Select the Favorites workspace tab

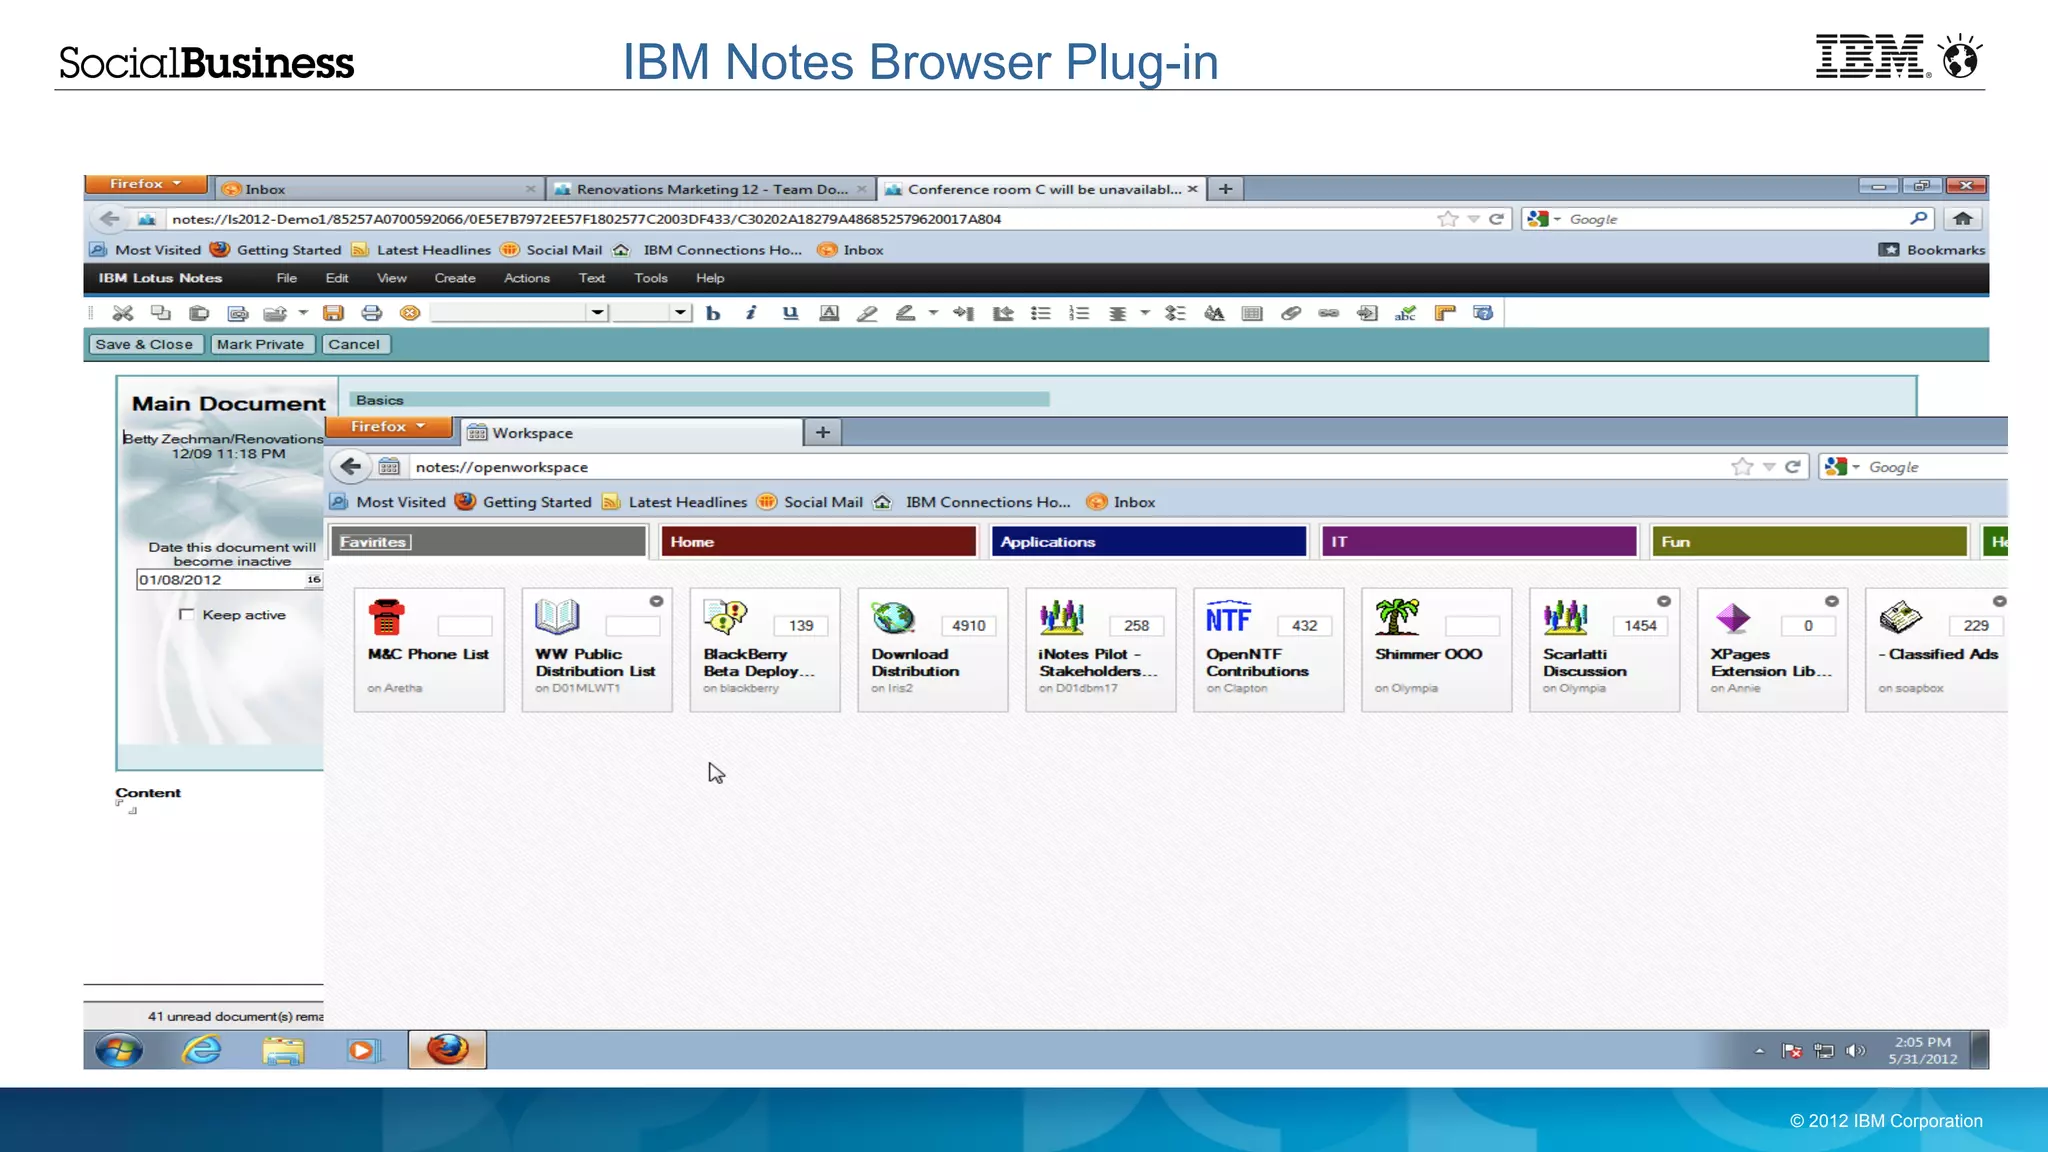[x=488, y=542]
